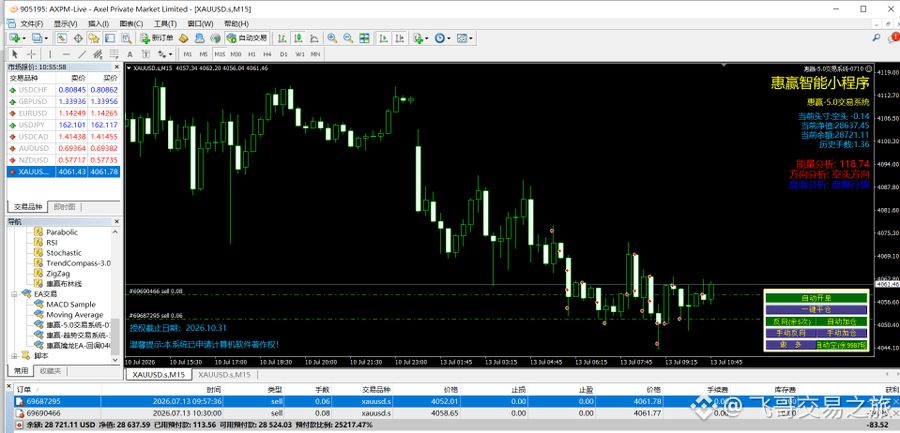
Task: Toggle chart shift icon
Action: pos(398,38)
